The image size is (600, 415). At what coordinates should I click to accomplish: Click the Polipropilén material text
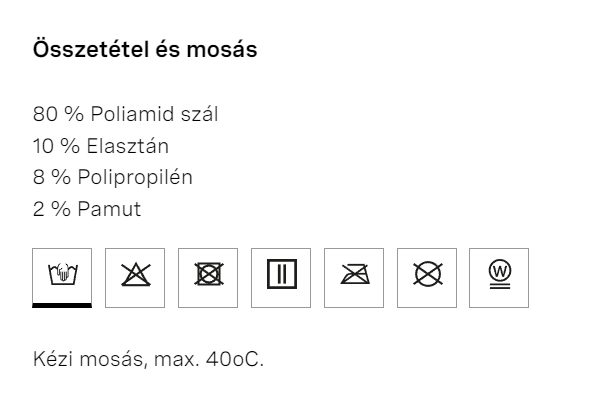135,178
